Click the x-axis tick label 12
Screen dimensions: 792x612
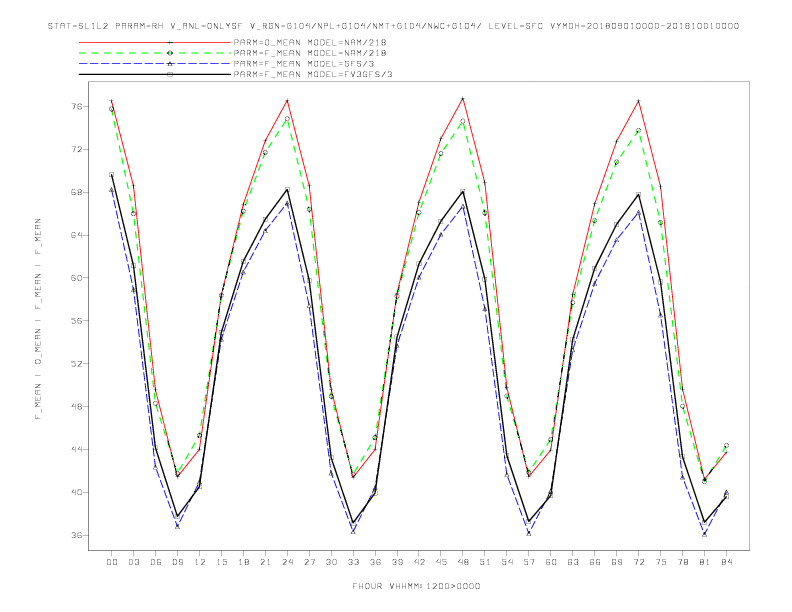200,562
